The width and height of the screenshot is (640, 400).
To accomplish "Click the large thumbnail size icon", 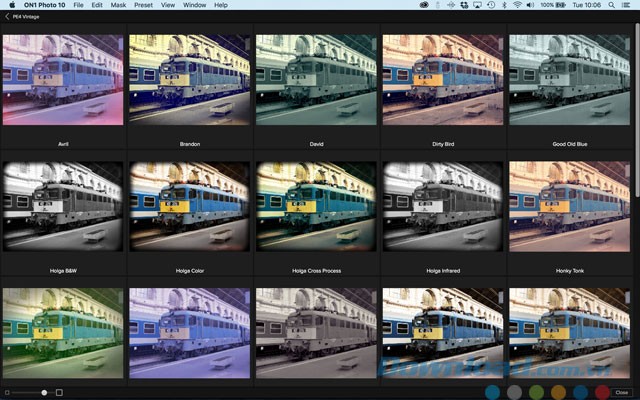I will coord(59,392).
